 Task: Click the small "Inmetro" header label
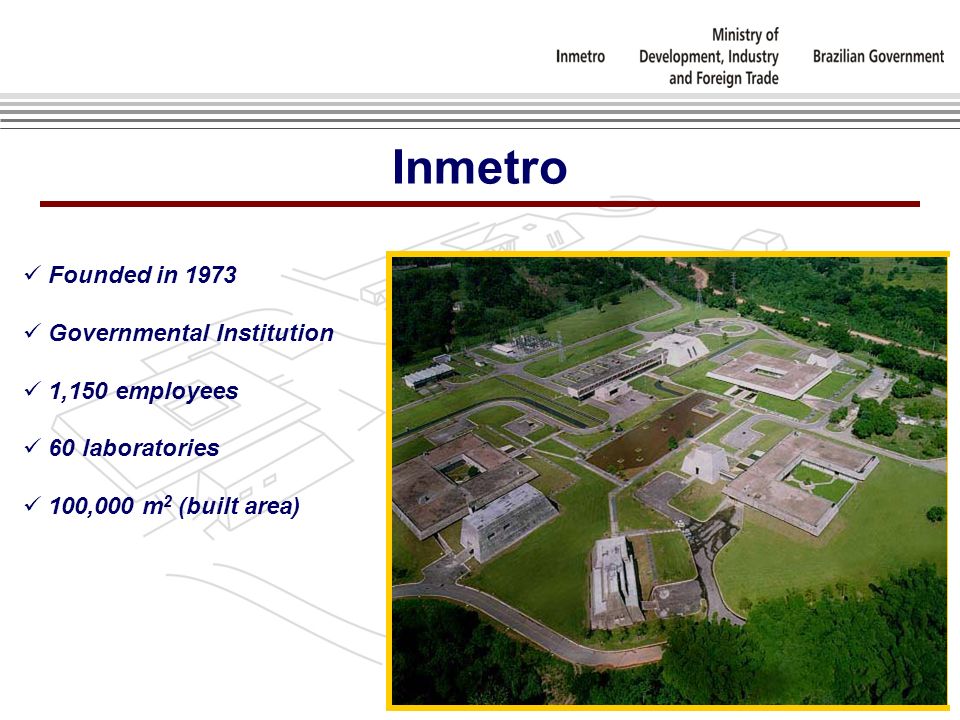coord(580,56)
